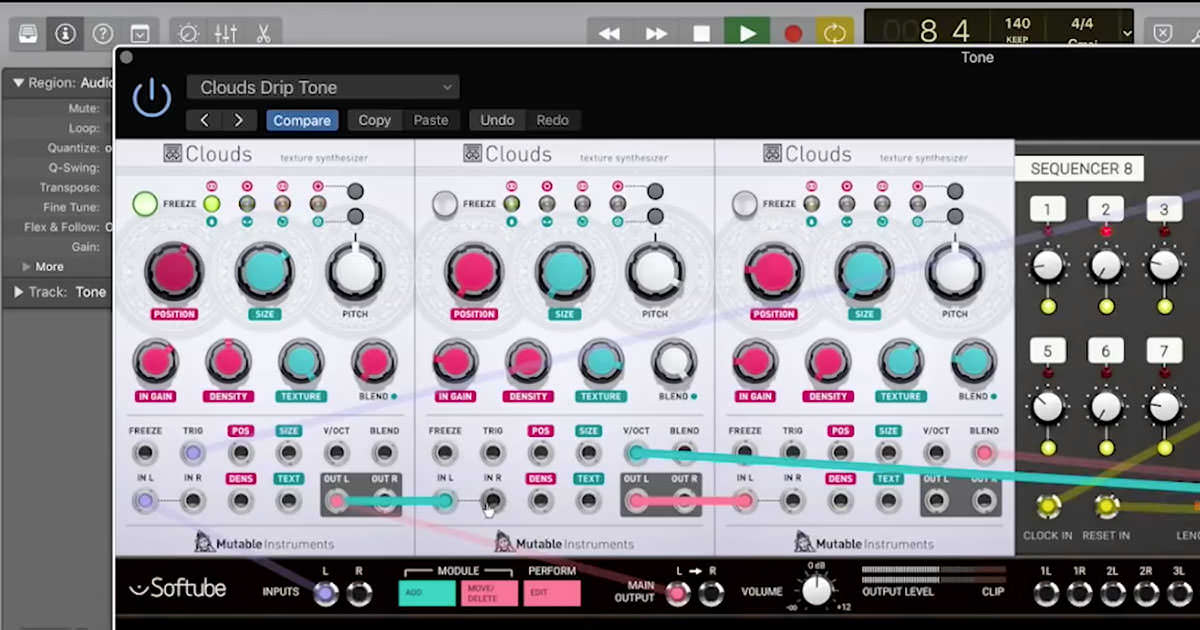Click the green module ADD button
1200x630 pixels.
tap(427, 594)
